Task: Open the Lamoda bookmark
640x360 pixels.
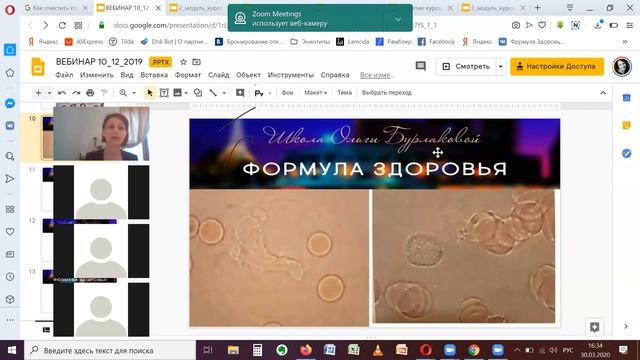Action: [x=353, y=42]
